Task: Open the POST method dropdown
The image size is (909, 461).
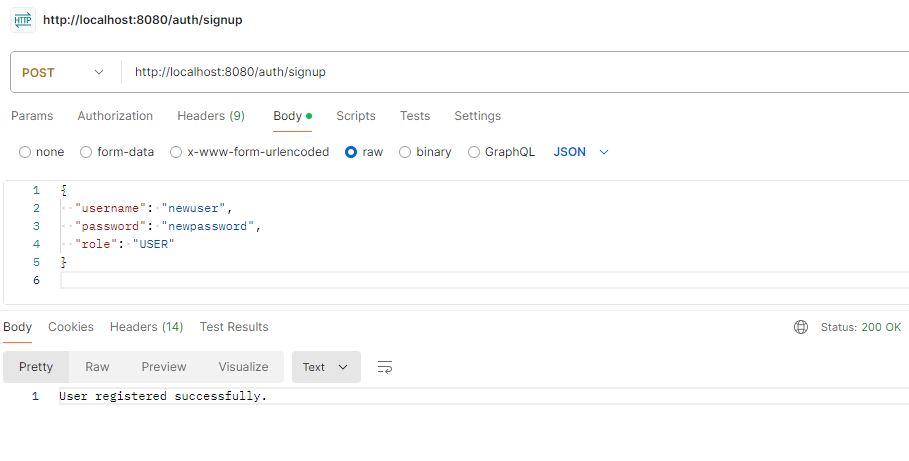Action: (62, 72)
